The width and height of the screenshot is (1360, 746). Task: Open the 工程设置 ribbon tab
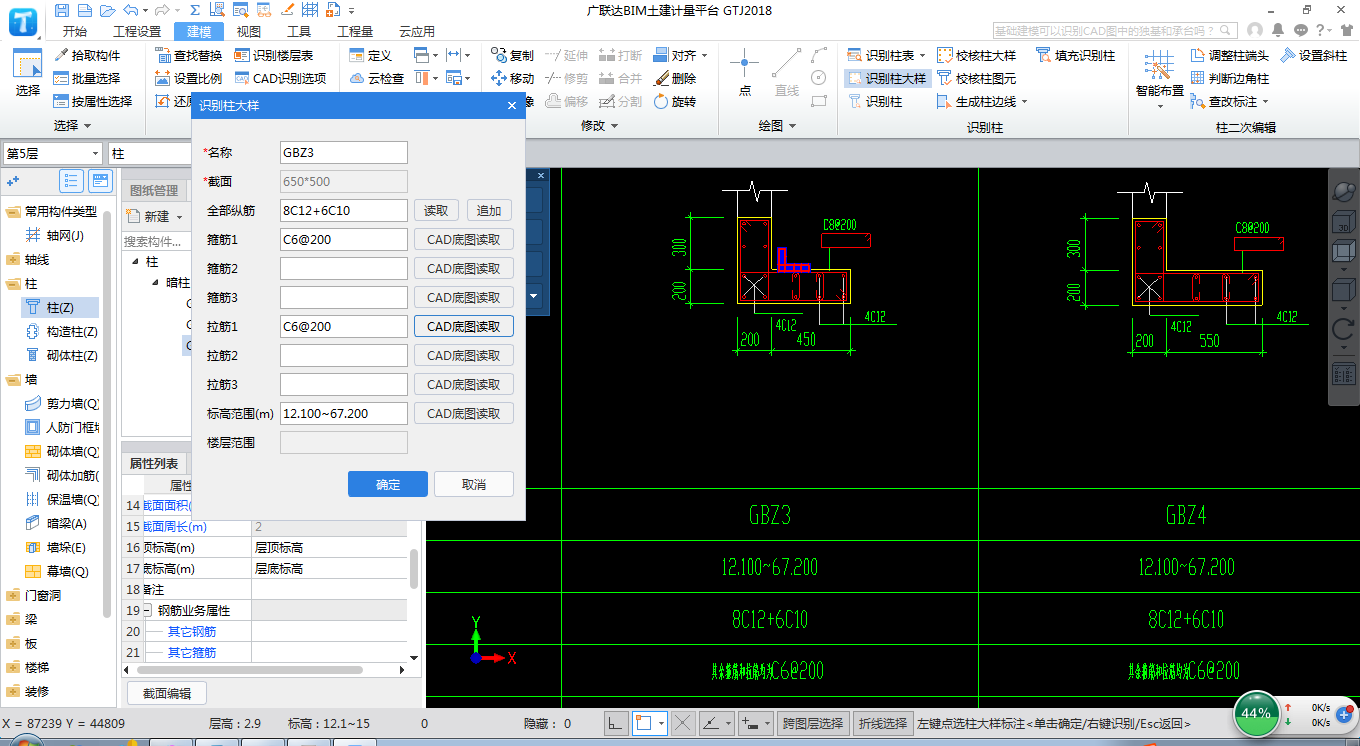pyautogui.click(x=137, y=31)
